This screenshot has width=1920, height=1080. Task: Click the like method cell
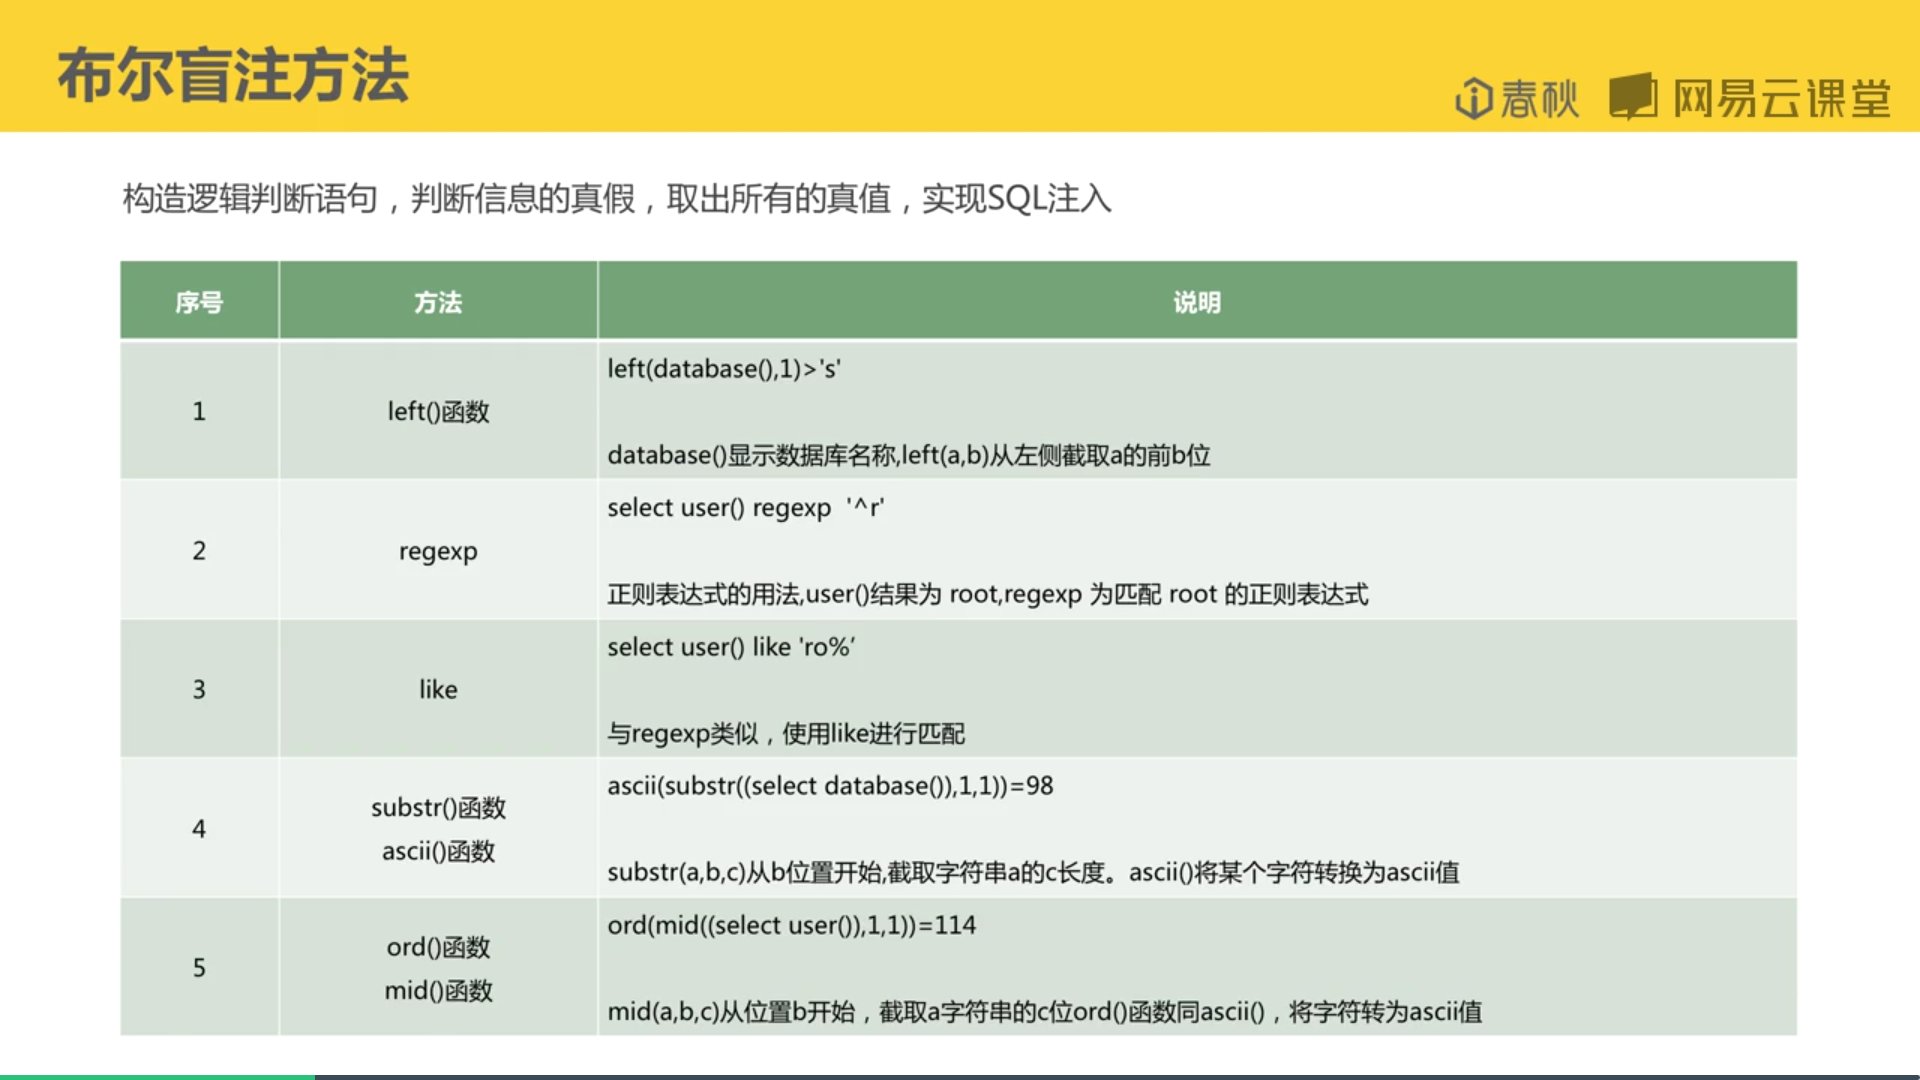click(438, 690)
